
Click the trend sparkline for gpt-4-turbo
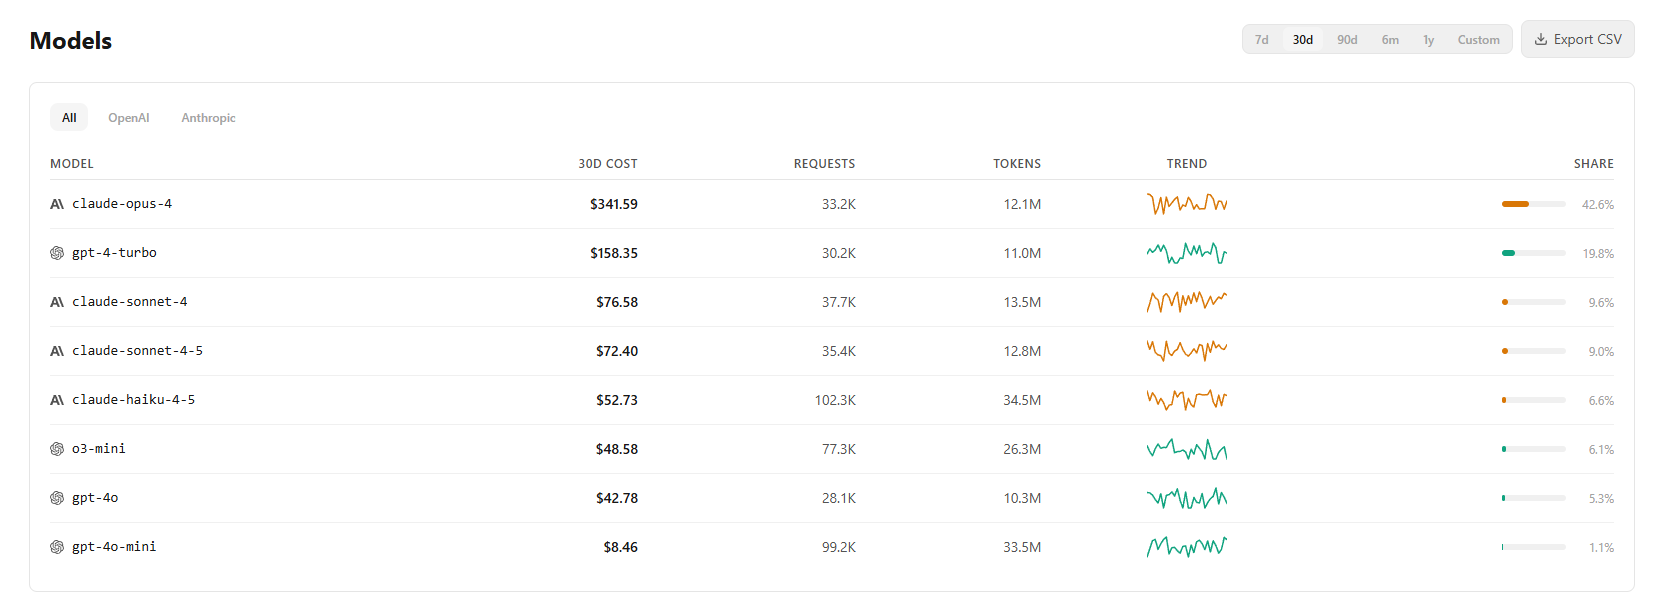click(1186, 252)
